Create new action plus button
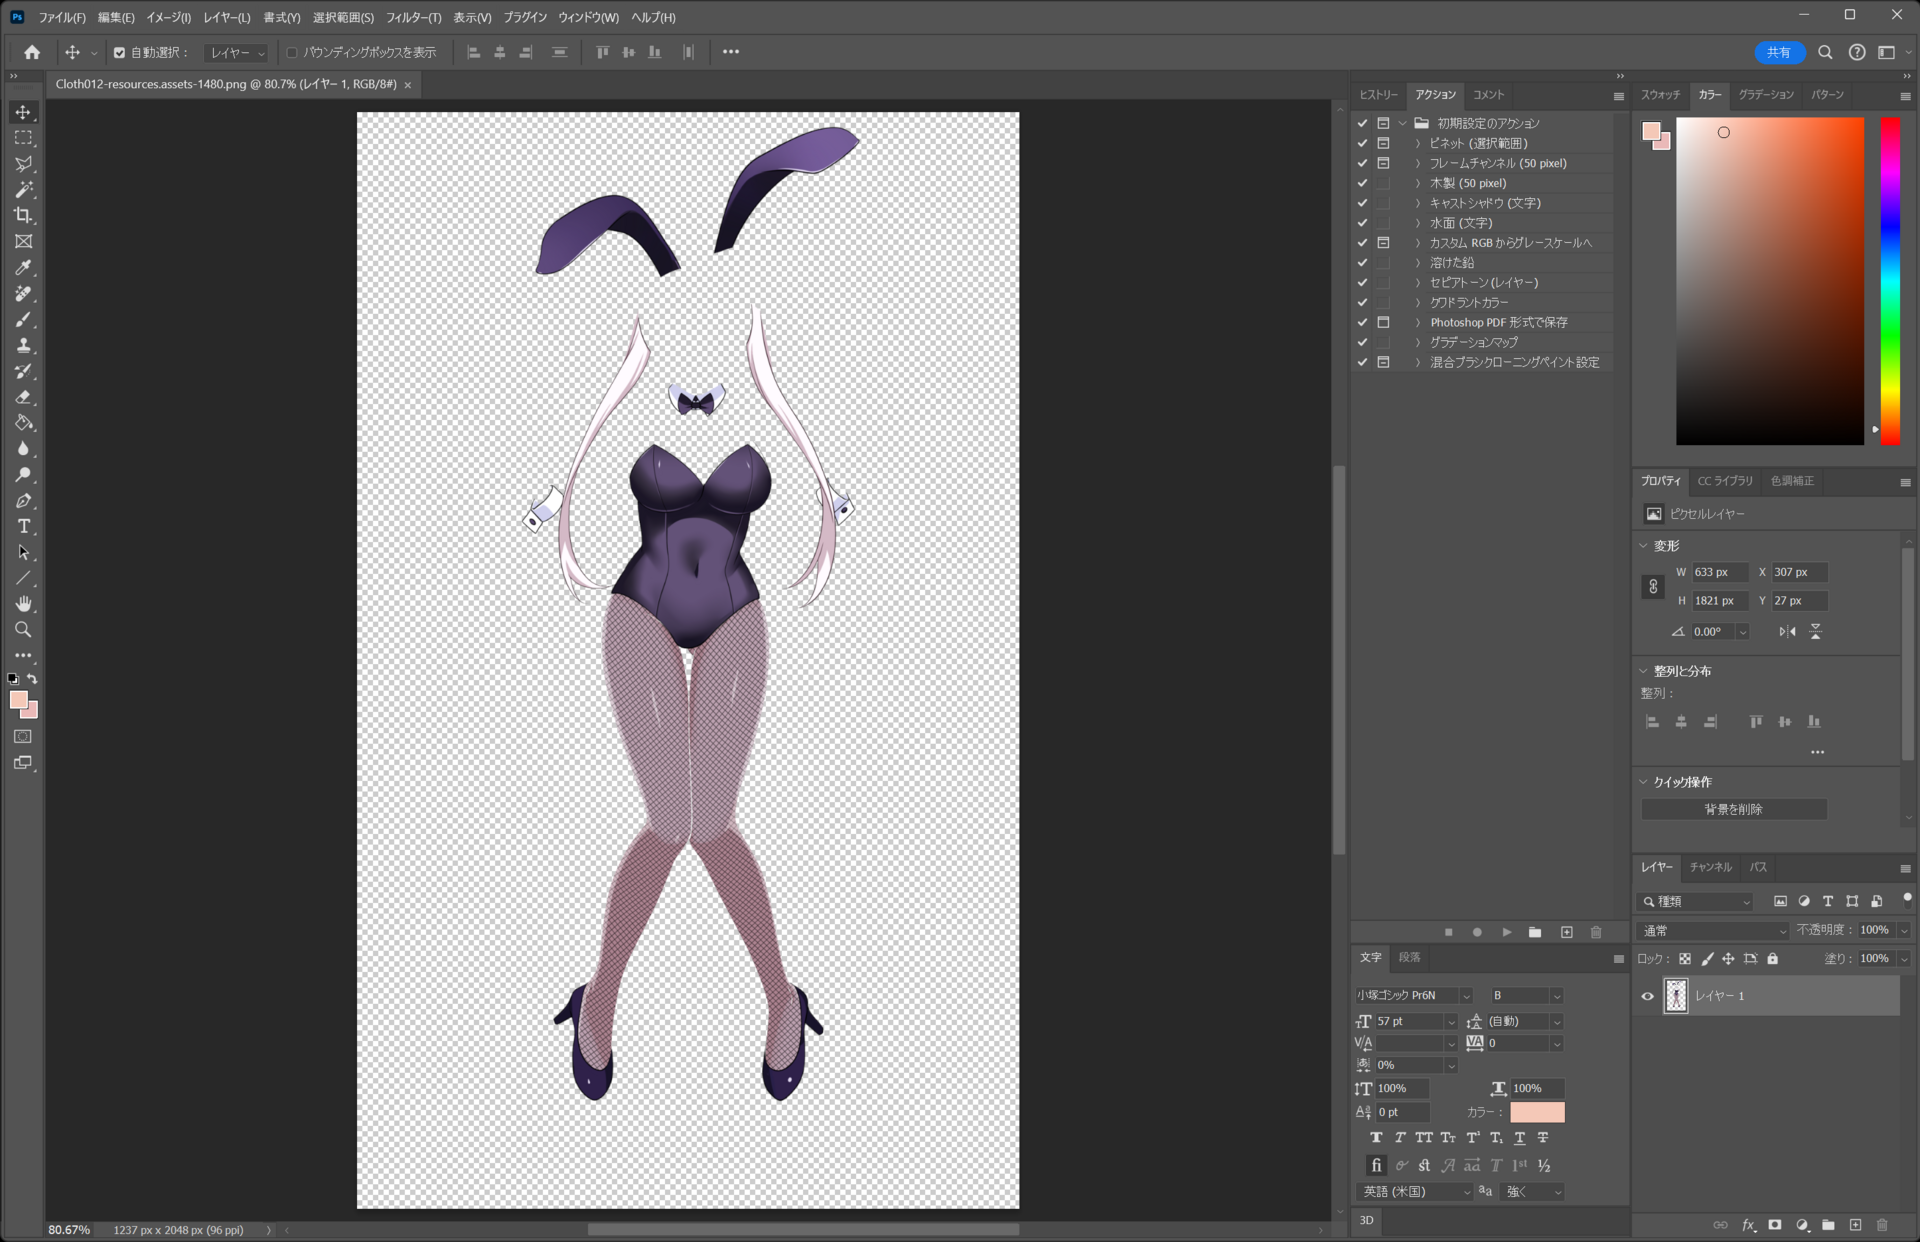This screenshot has height=1242, width=1920. coord(1566,932)
